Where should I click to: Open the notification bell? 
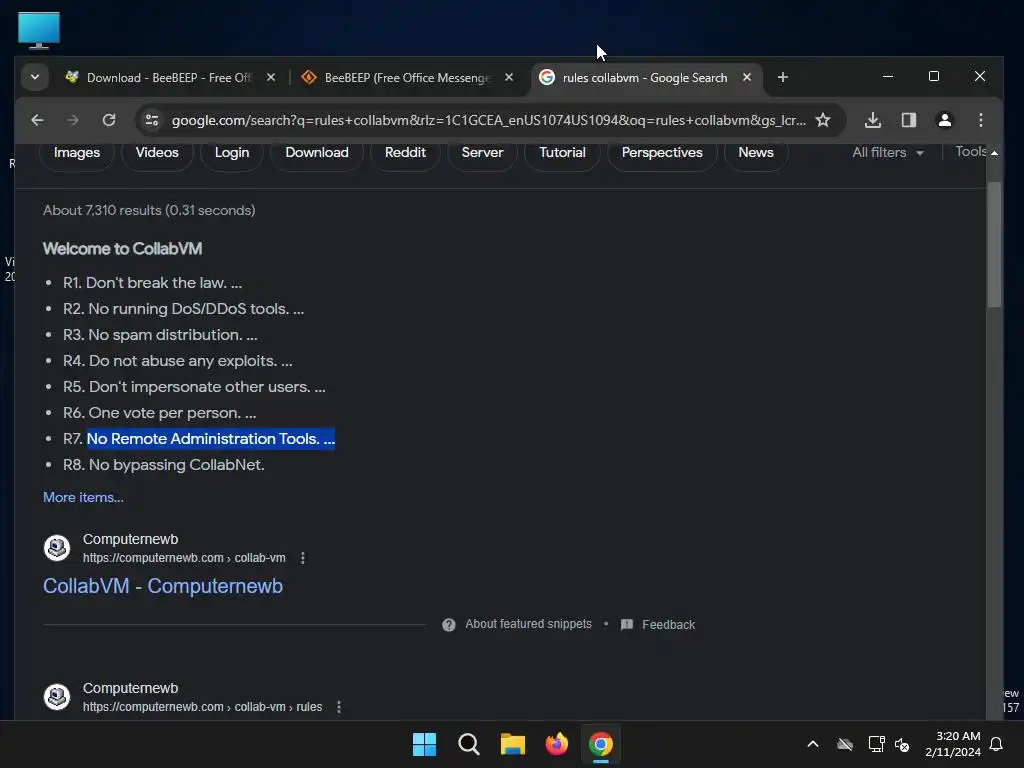tap(996, 744)
